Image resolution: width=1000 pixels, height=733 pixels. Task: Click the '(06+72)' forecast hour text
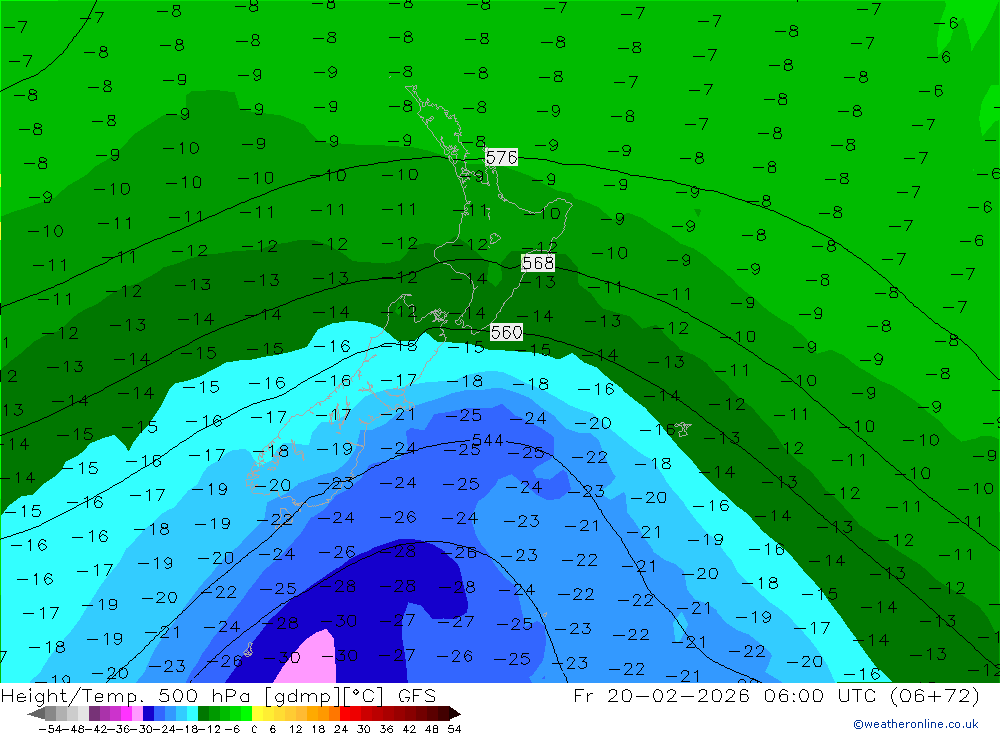coord(934,695)
